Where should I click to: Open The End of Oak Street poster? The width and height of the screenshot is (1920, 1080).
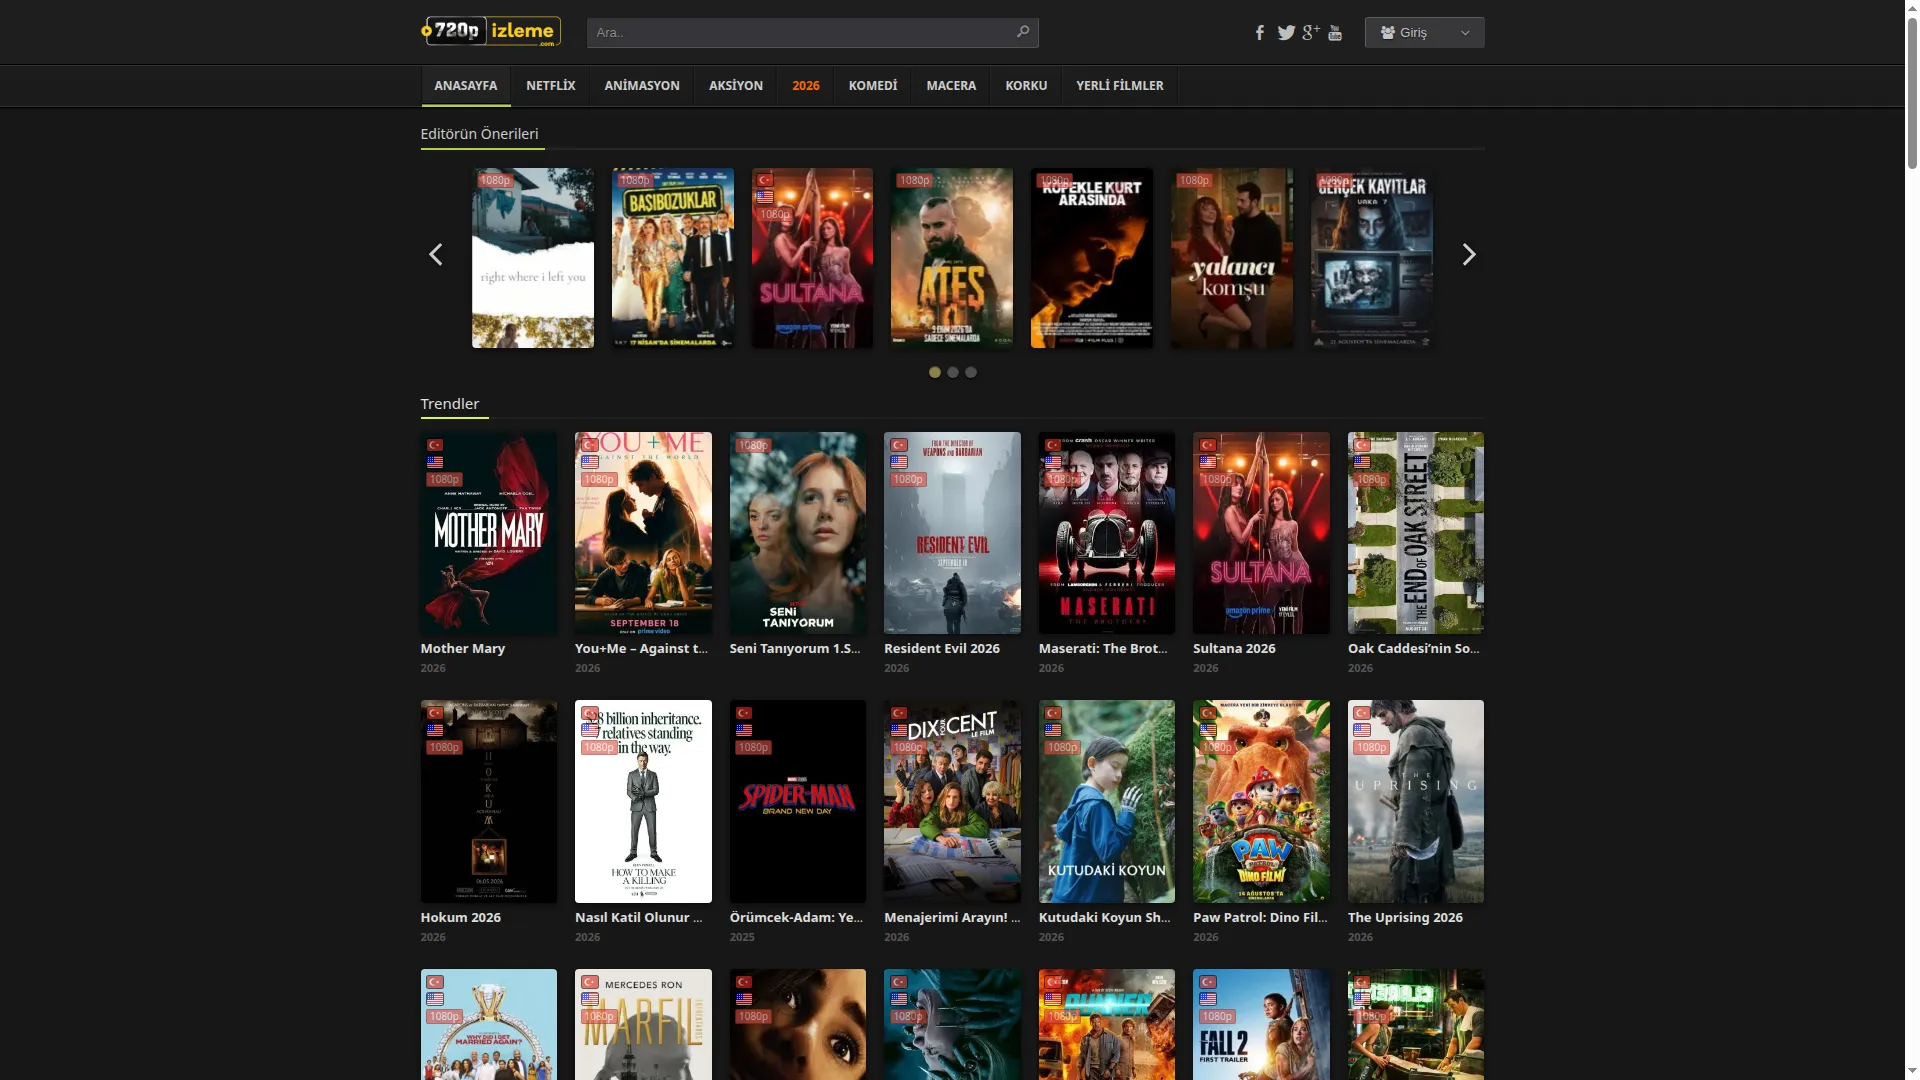1416,533
